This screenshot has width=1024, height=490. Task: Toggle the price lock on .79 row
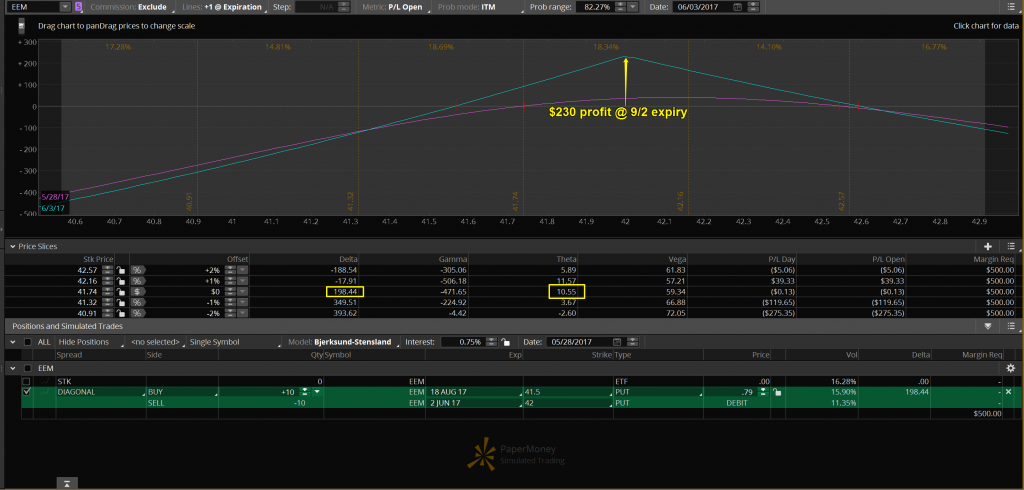click(776, 392)
